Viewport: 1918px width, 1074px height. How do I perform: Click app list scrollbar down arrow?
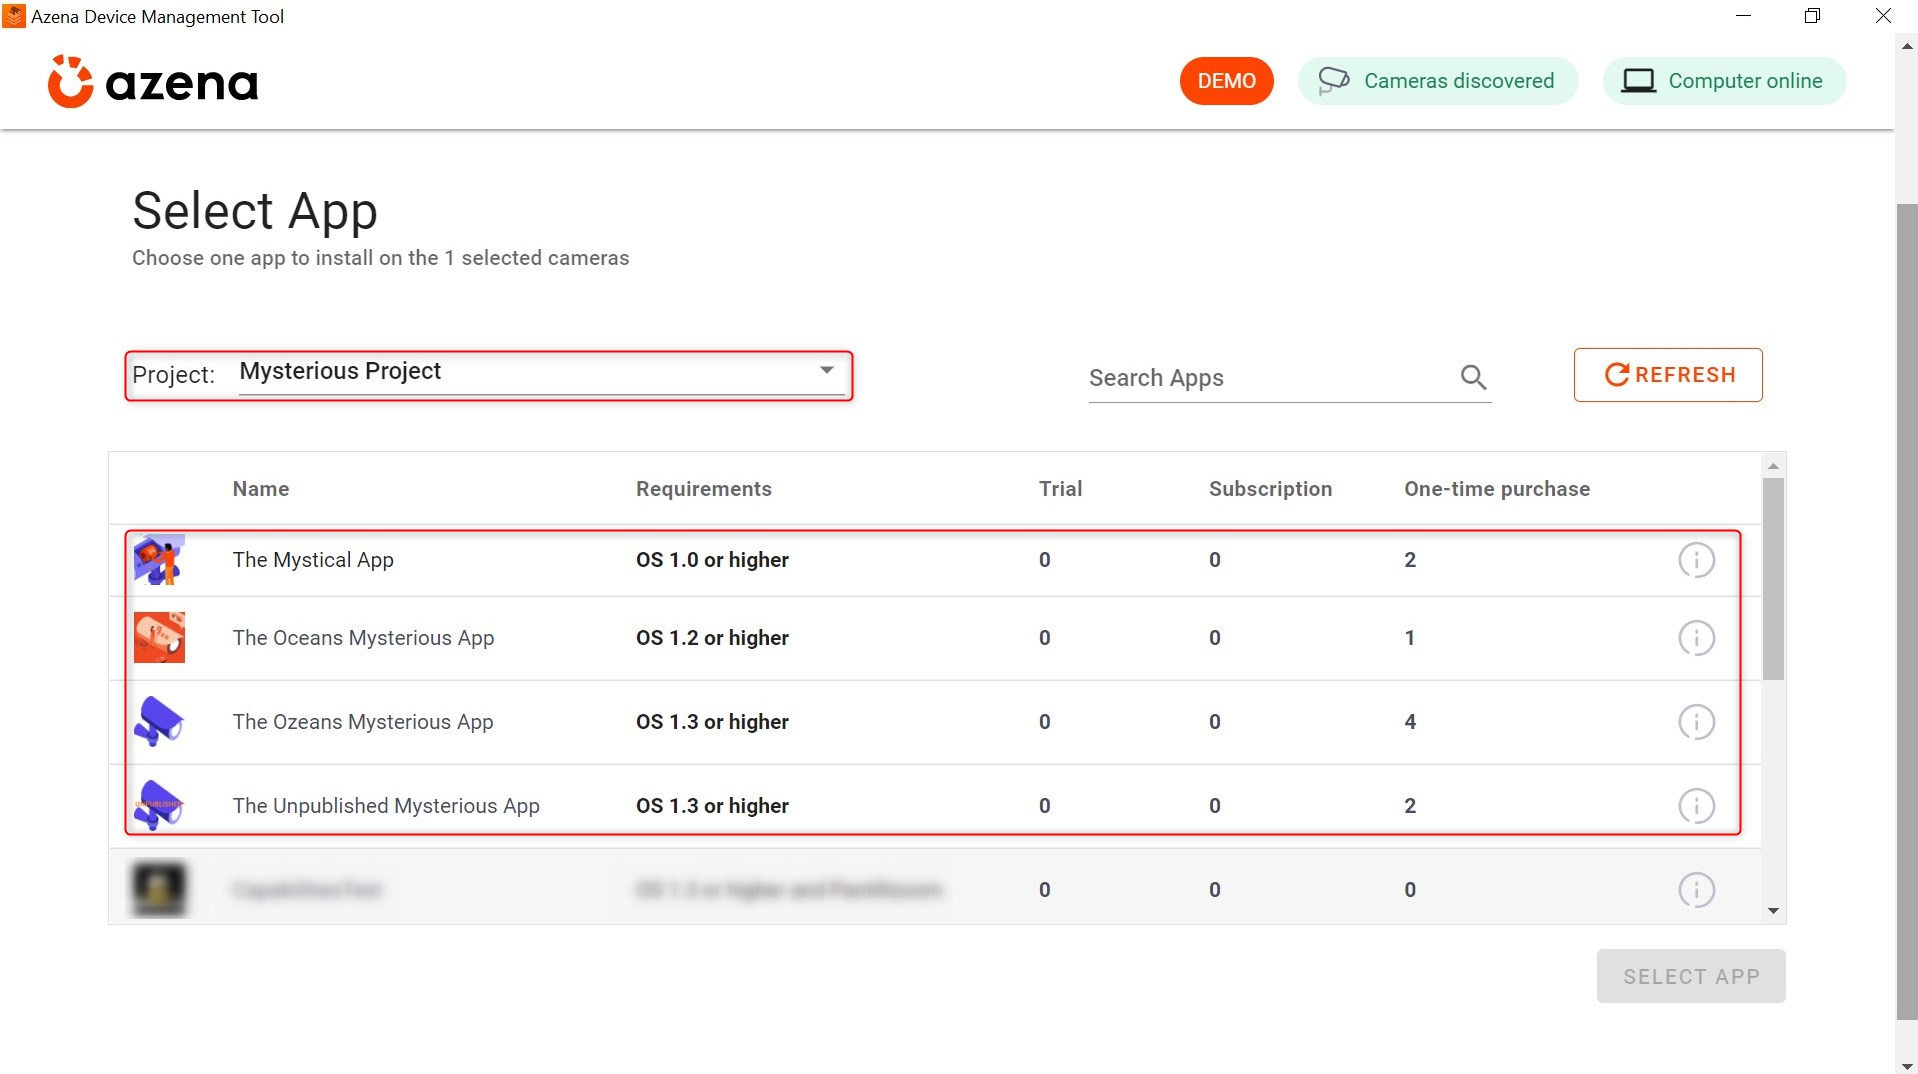[1773, 911]
